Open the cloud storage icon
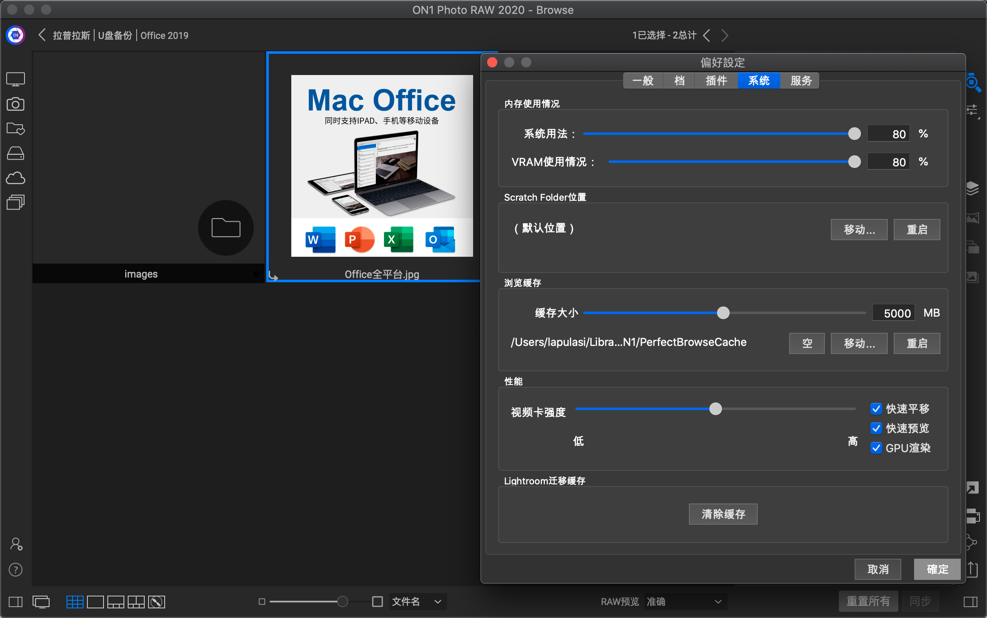 click(16, 178)
